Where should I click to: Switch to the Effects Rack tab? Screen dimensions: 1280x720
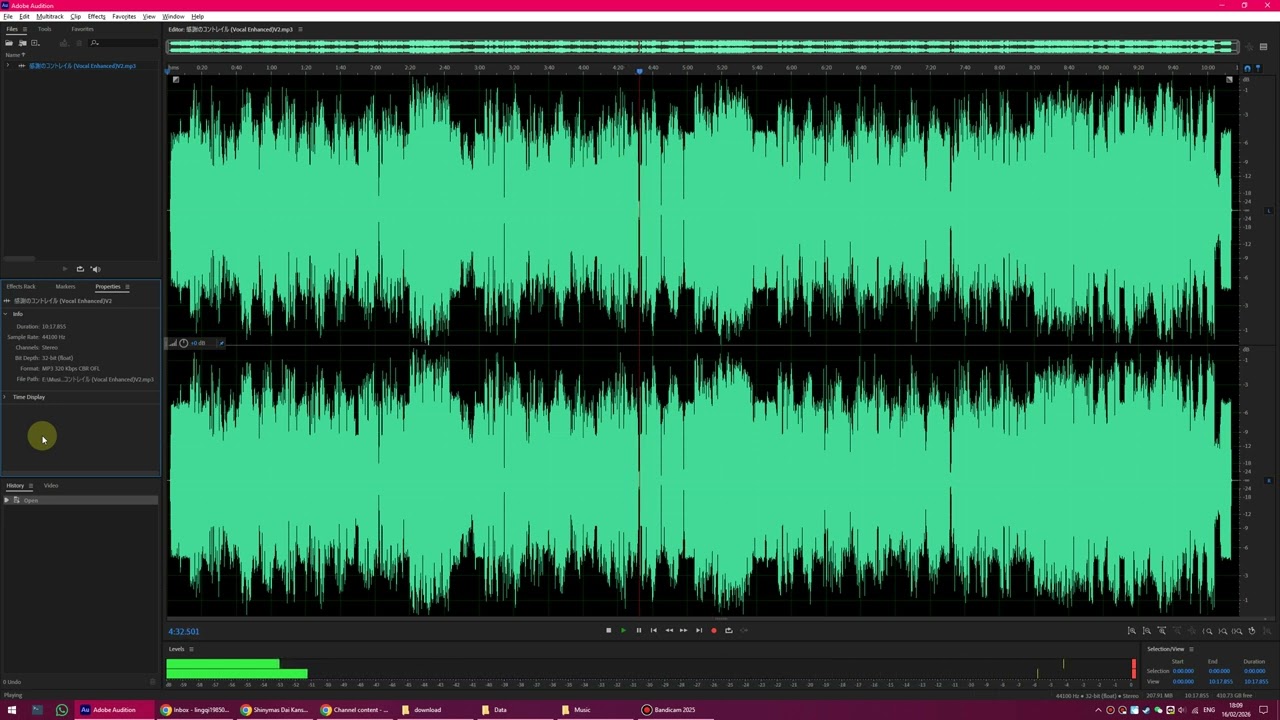pos(21,287)
